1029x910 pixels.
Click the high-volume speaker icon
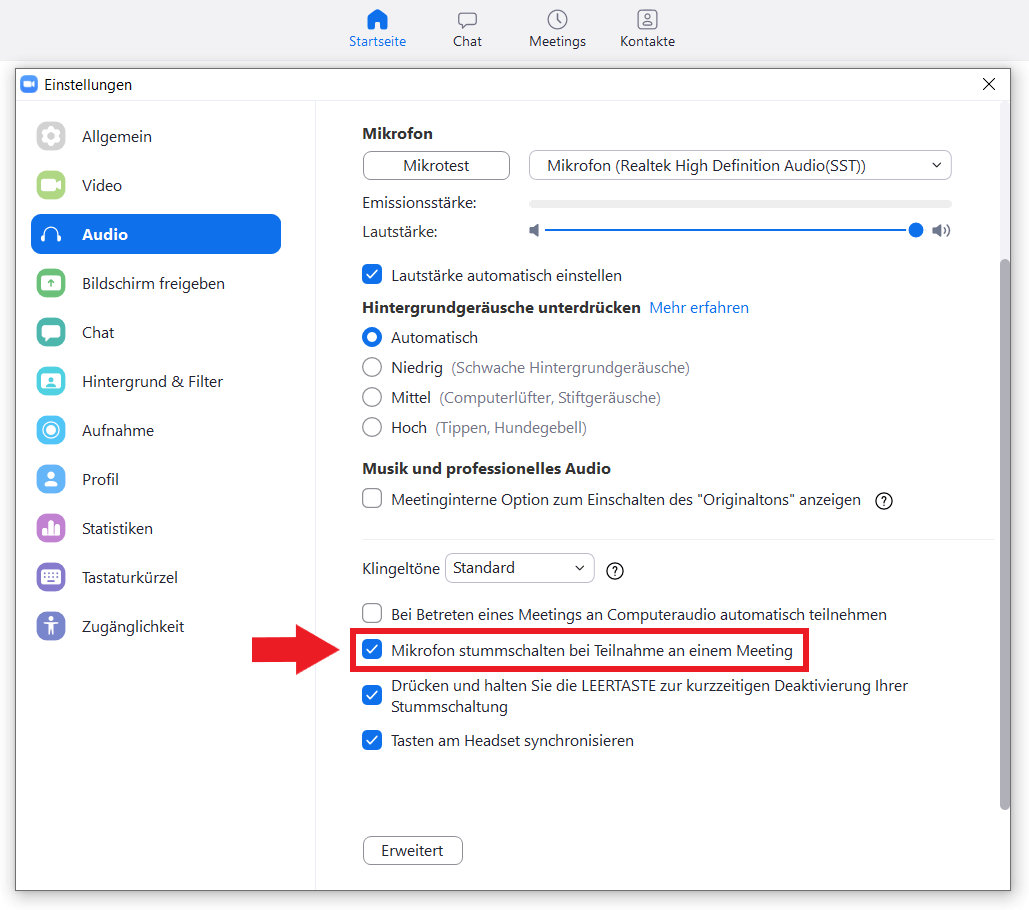941,230
